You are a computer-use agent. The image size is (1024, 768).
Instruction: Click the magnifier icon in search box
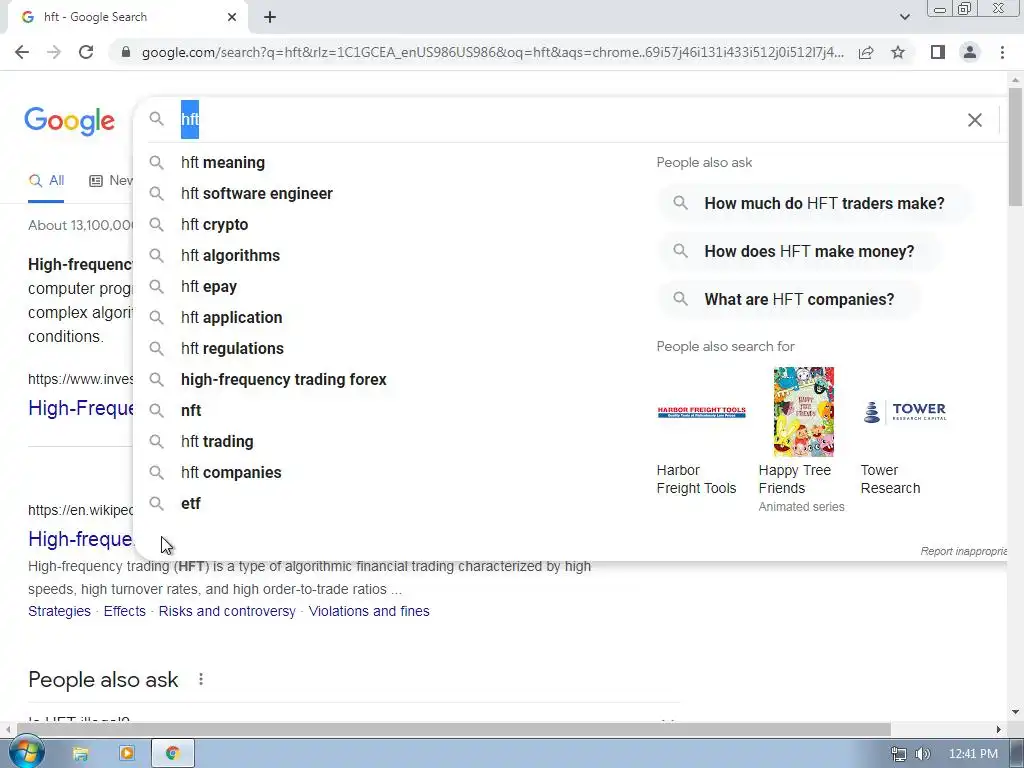pos(156,119)
